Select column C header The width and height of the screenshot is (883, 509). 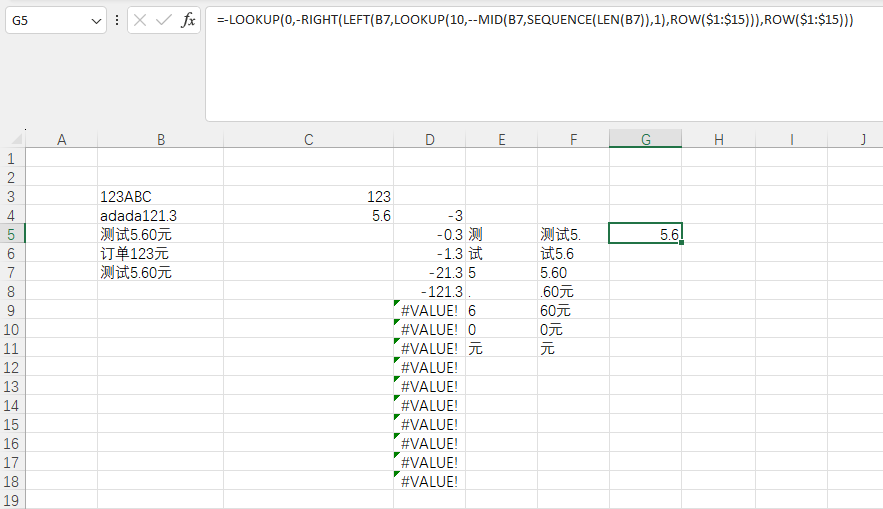click(x=309, y=140)
